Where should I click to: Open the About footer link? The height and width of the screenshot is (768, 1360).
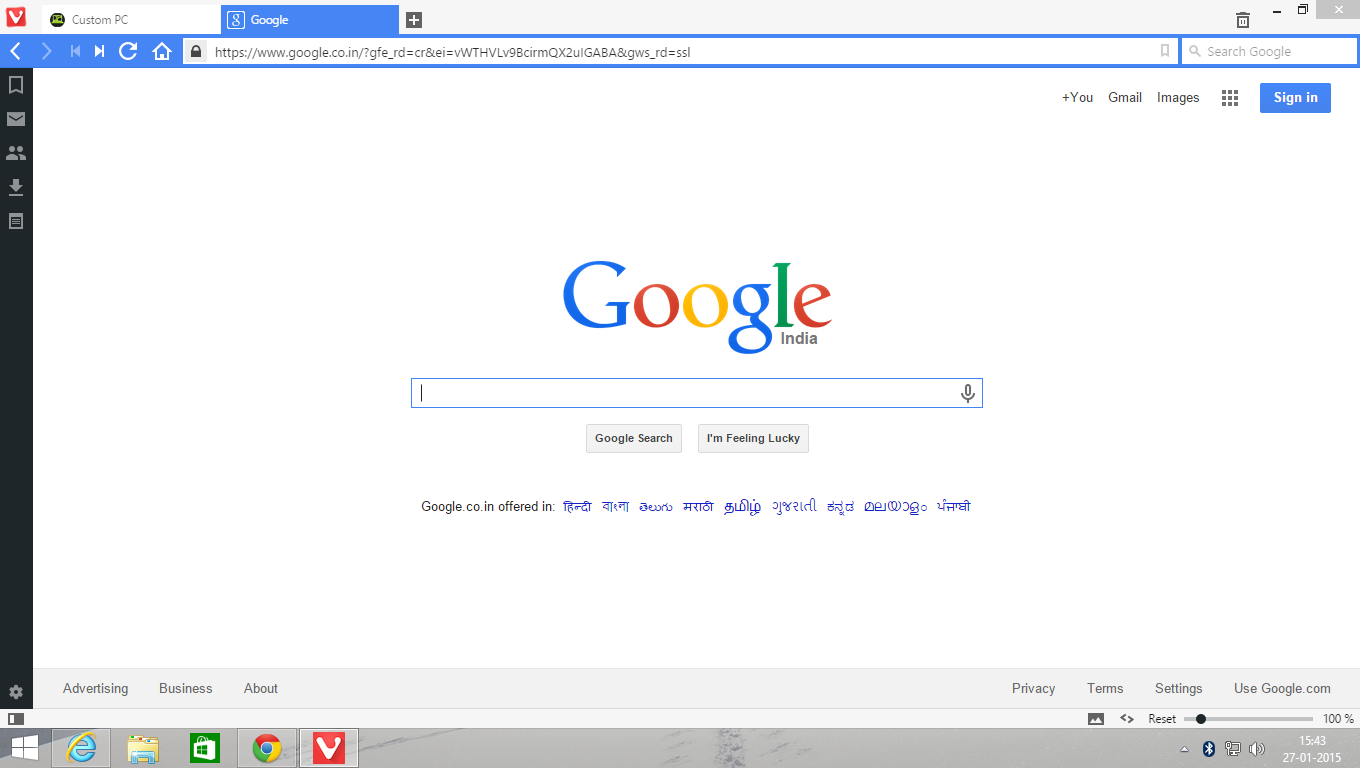[261, 688]
